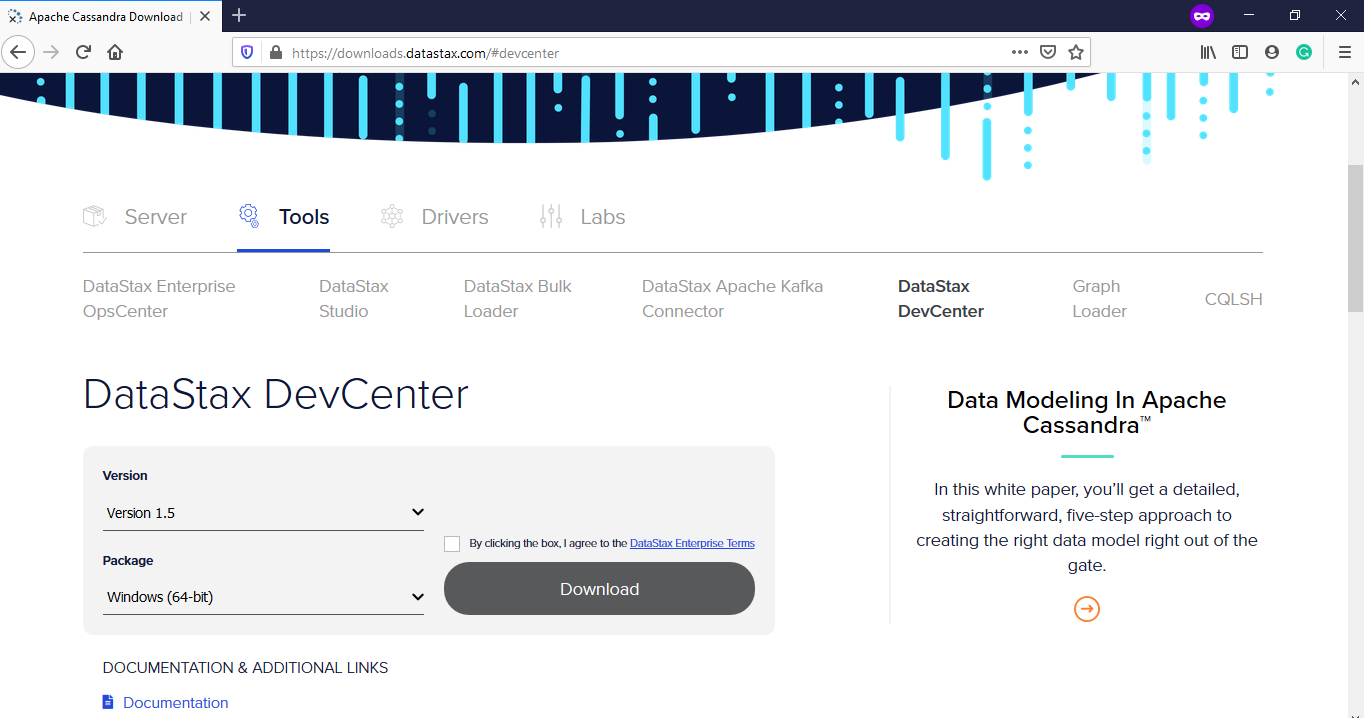Click the browser forward arrow
Screen dimensions: 1364x718
point(51,52)
